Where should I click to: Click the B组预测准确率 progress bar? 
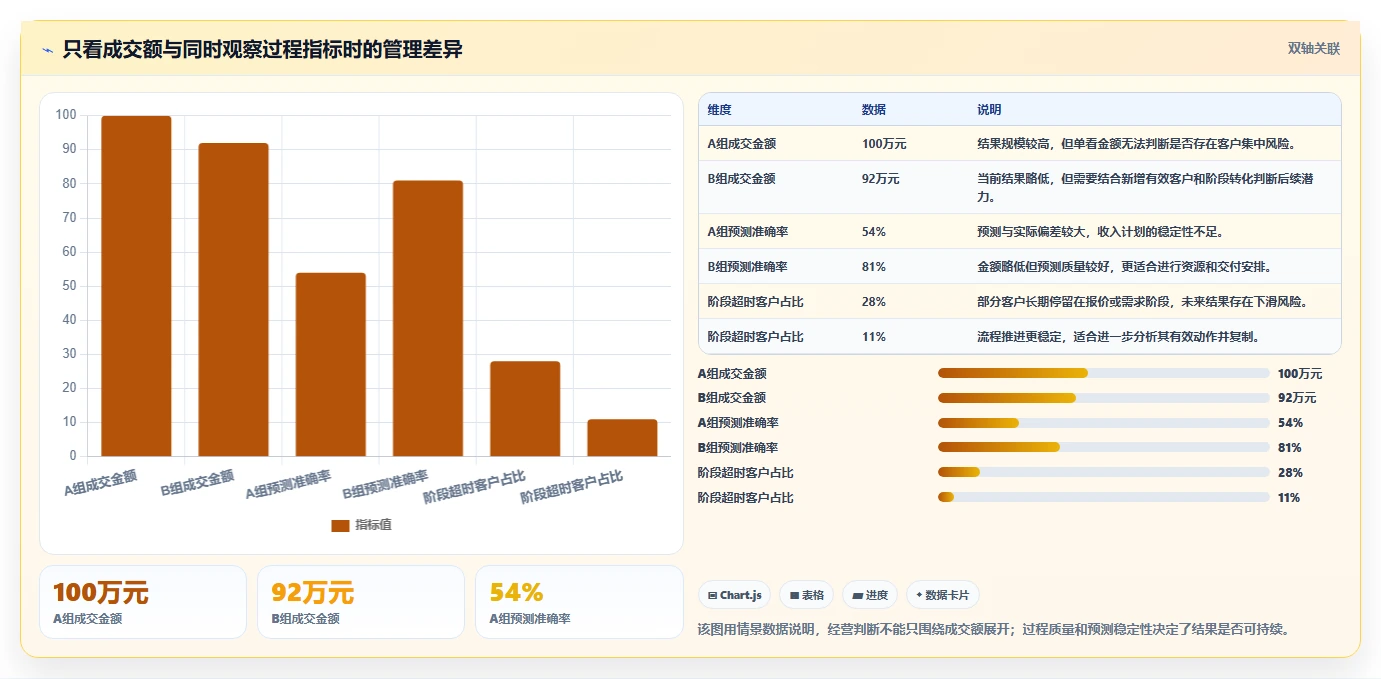pyautogui.click(x=1103, y=448)
